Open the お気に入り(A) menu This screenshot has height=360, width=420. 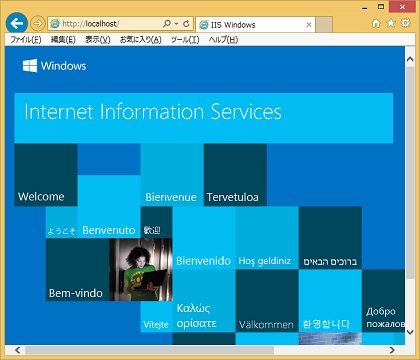[140, 40]
